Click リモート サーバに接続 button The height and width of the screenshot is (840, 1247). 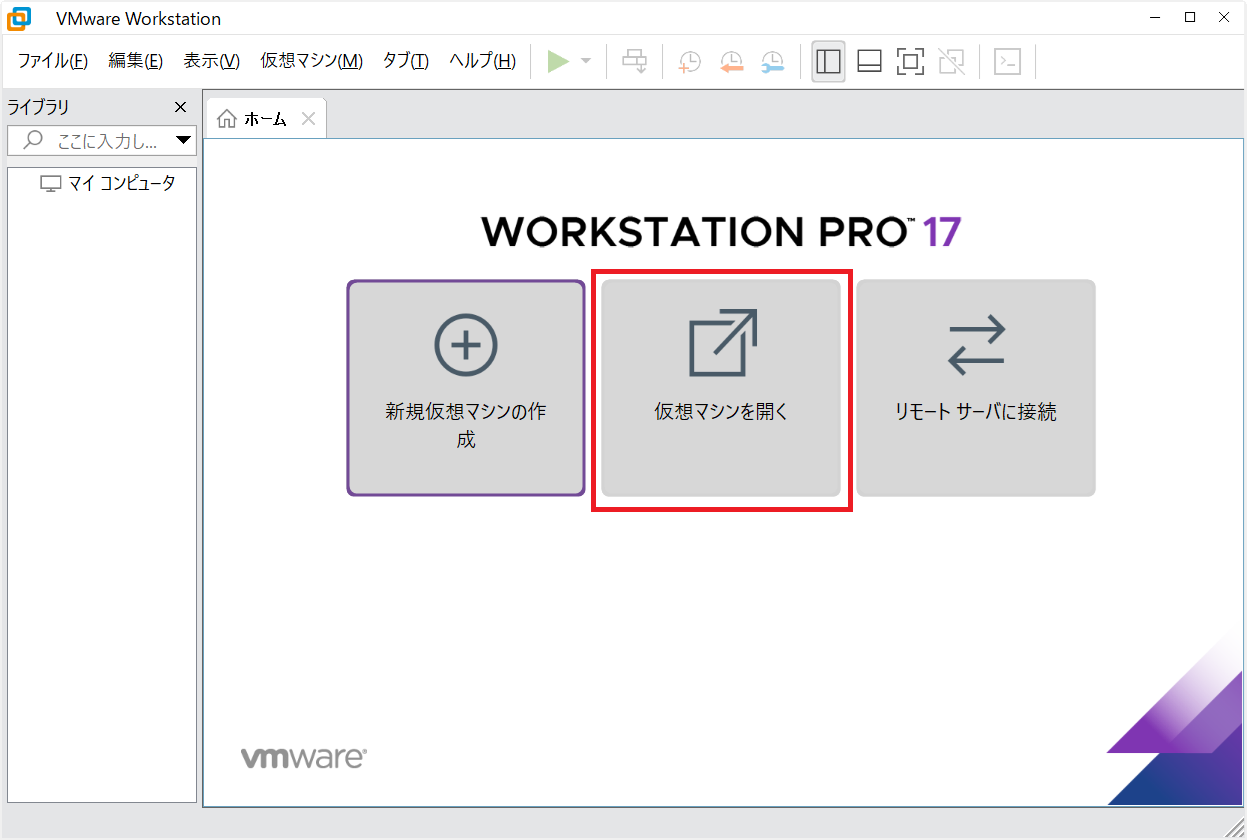976,388
